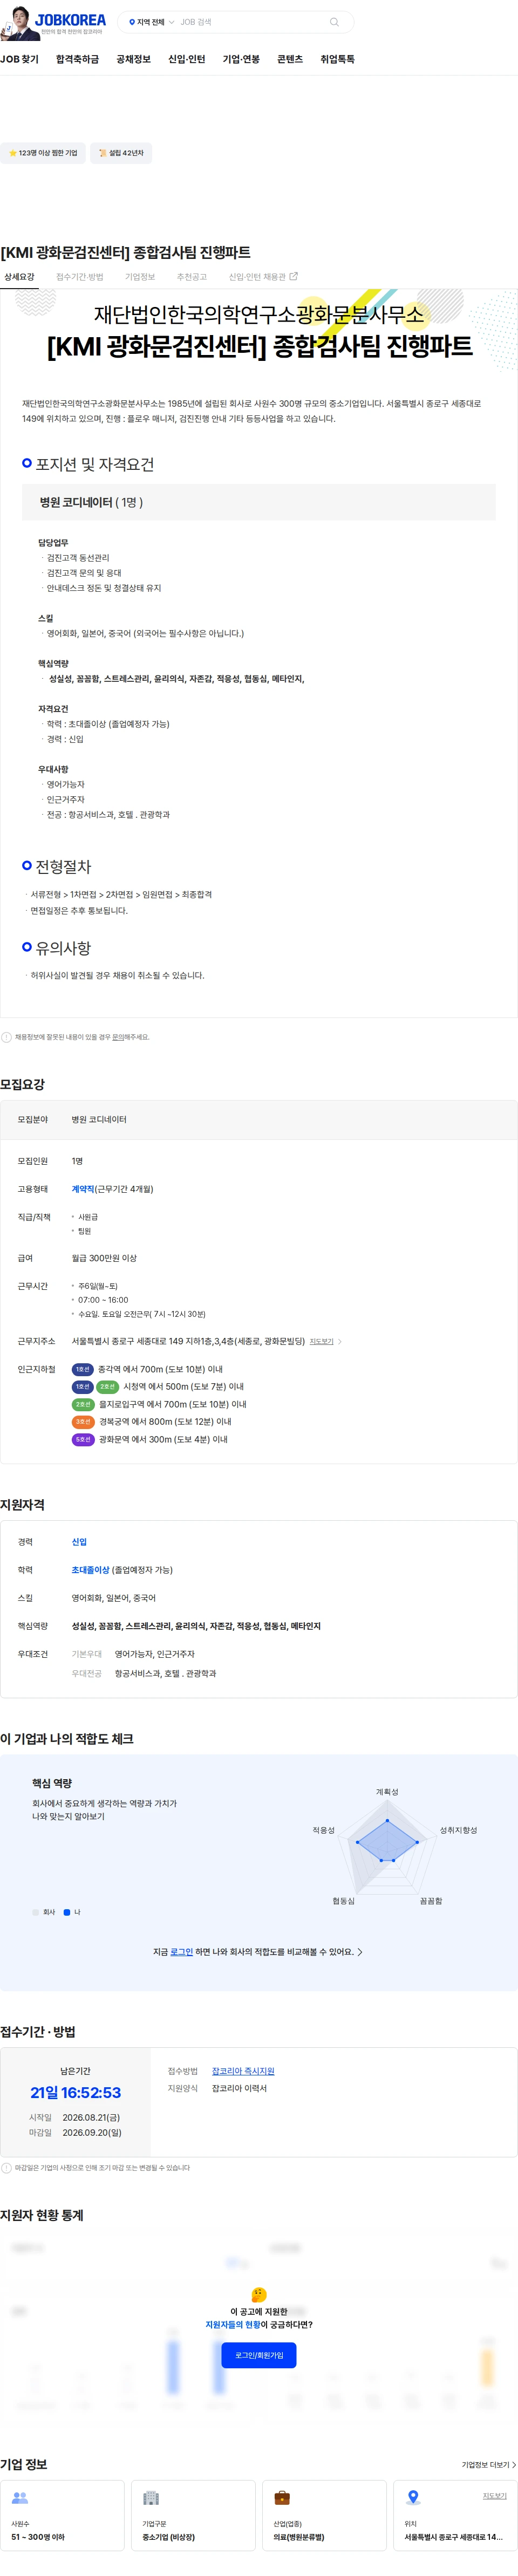Open the JOB 찾기 menu
518x2576 pixels.
(x=19, y=59)
